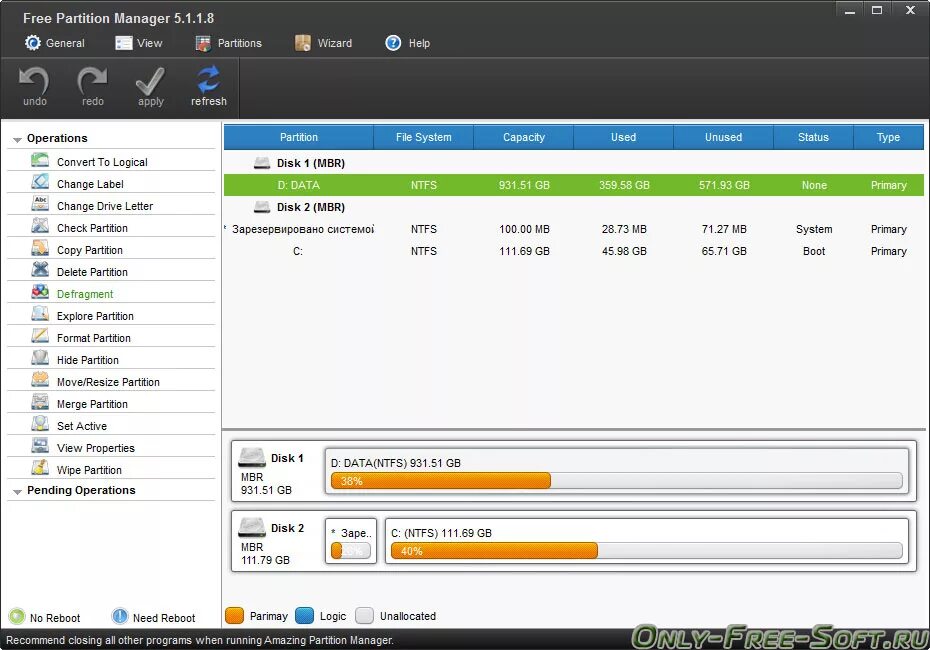Click the Format Partition operation

(x=111, y=336)
